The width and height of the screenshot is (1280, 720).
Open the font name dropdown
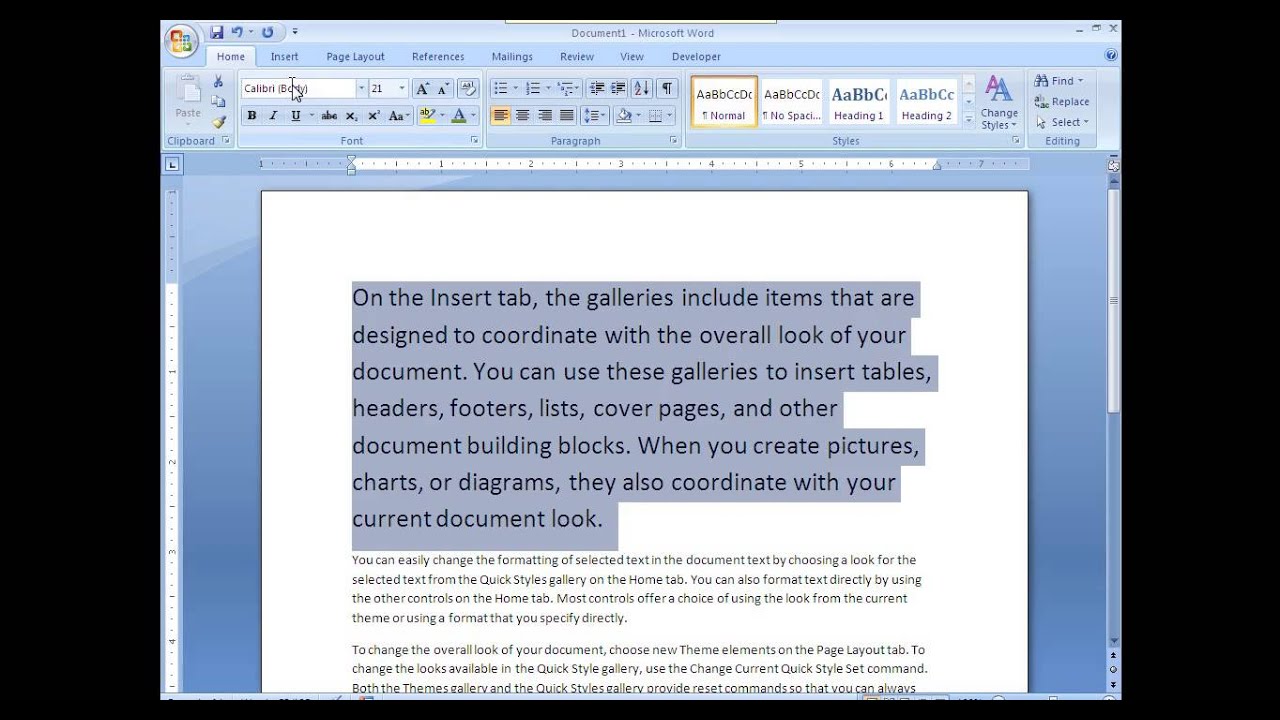[x=361, y=88]
